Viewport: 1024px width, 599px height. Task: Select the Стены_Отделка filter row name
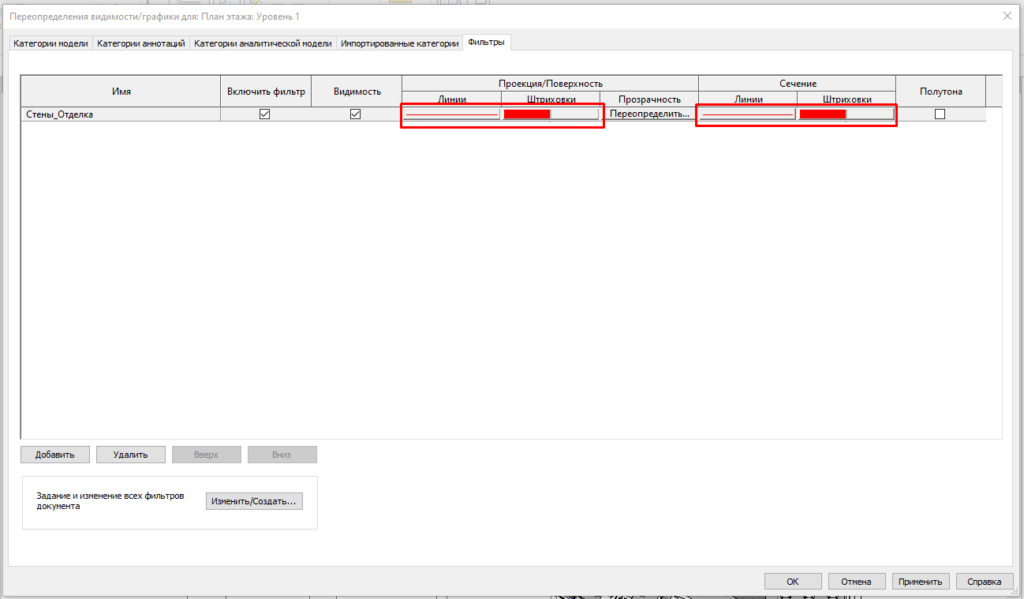click(x=60, y=115)
